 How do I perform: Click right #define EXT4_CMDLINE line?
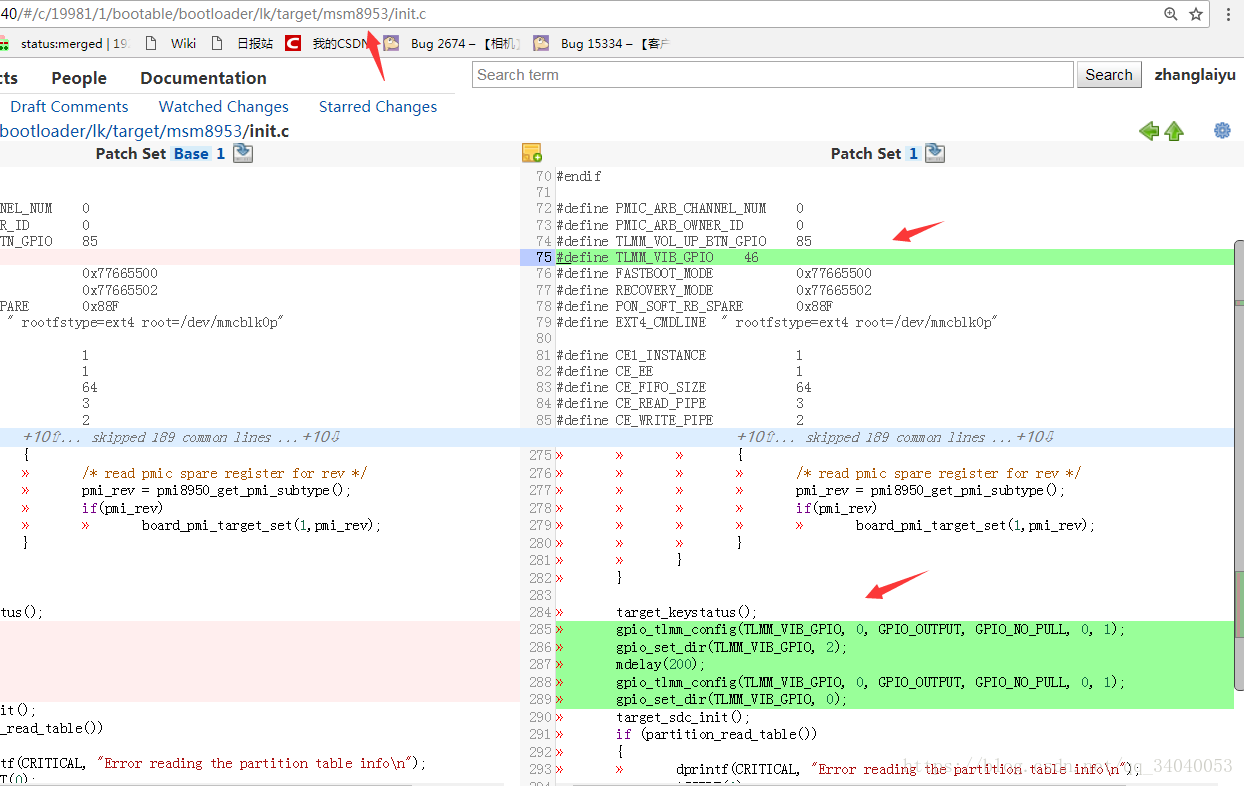[x=777, y=322]
